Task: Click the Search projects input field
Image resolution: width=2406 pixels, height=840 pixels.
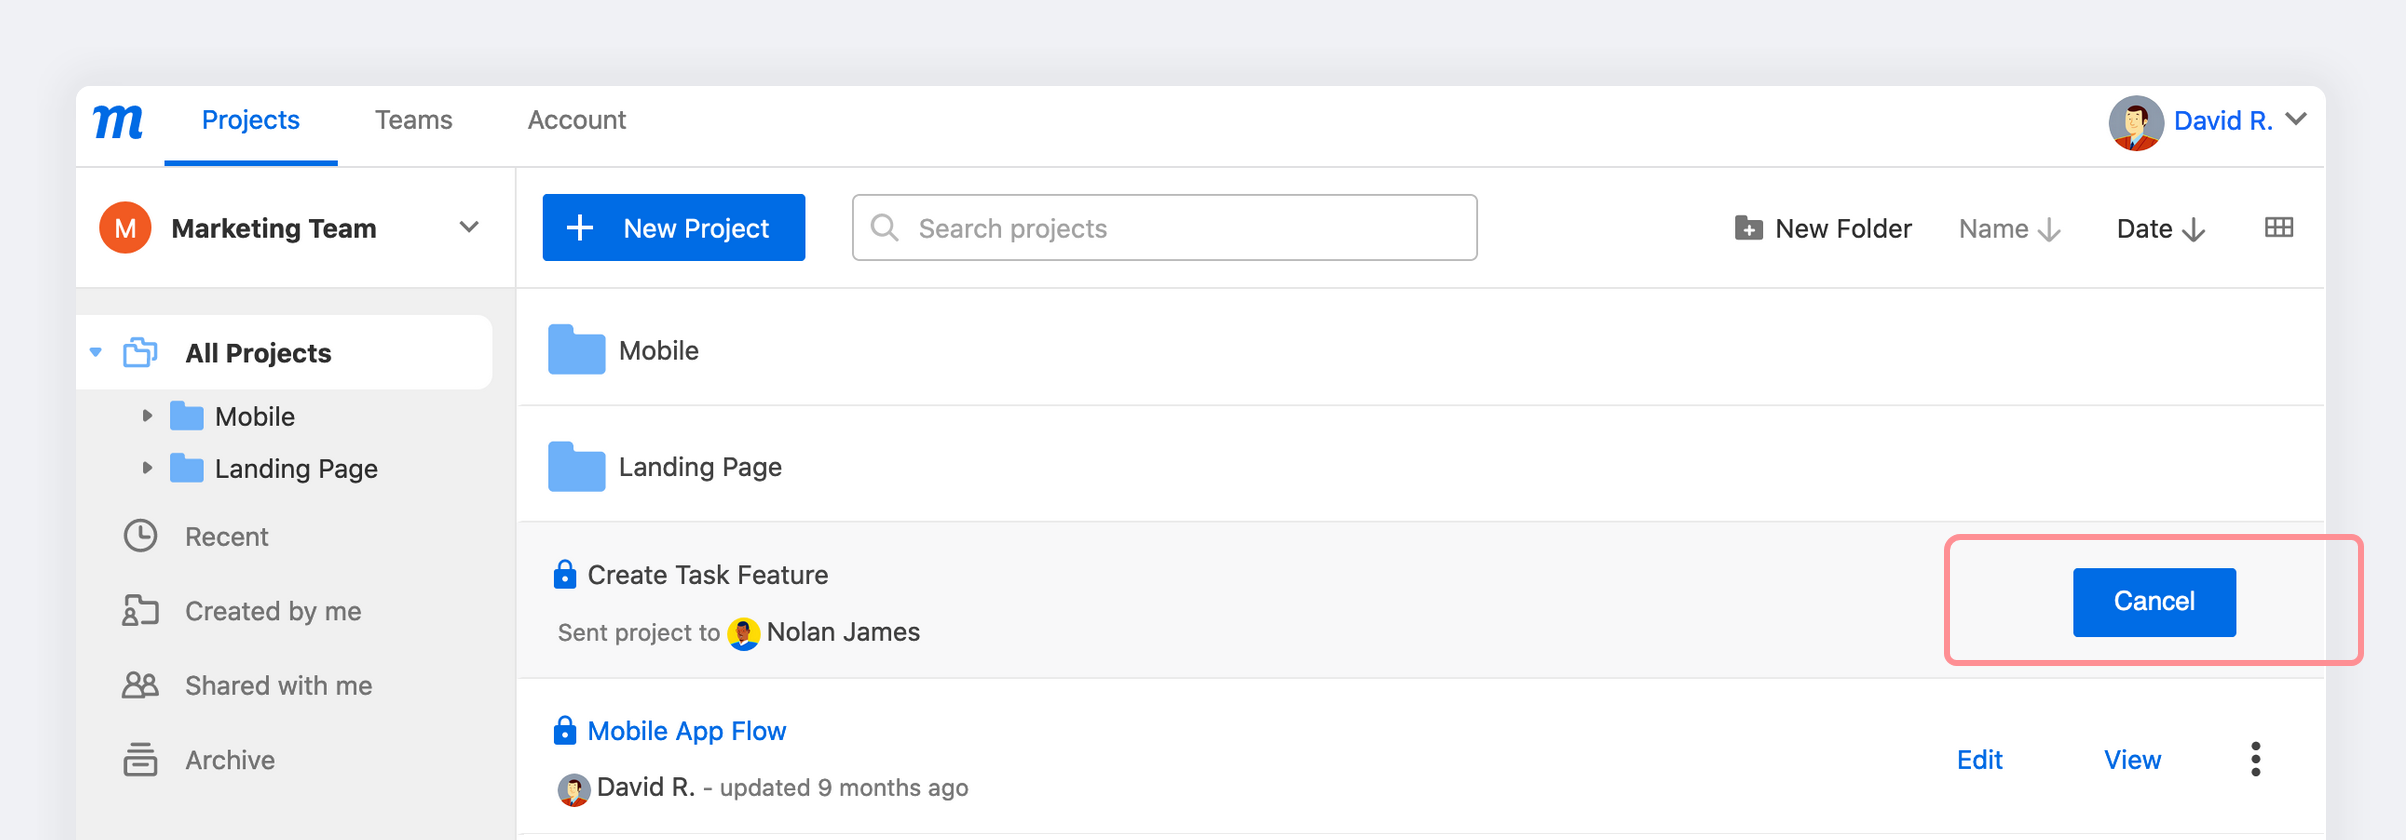Action: tap(1164, 228)
